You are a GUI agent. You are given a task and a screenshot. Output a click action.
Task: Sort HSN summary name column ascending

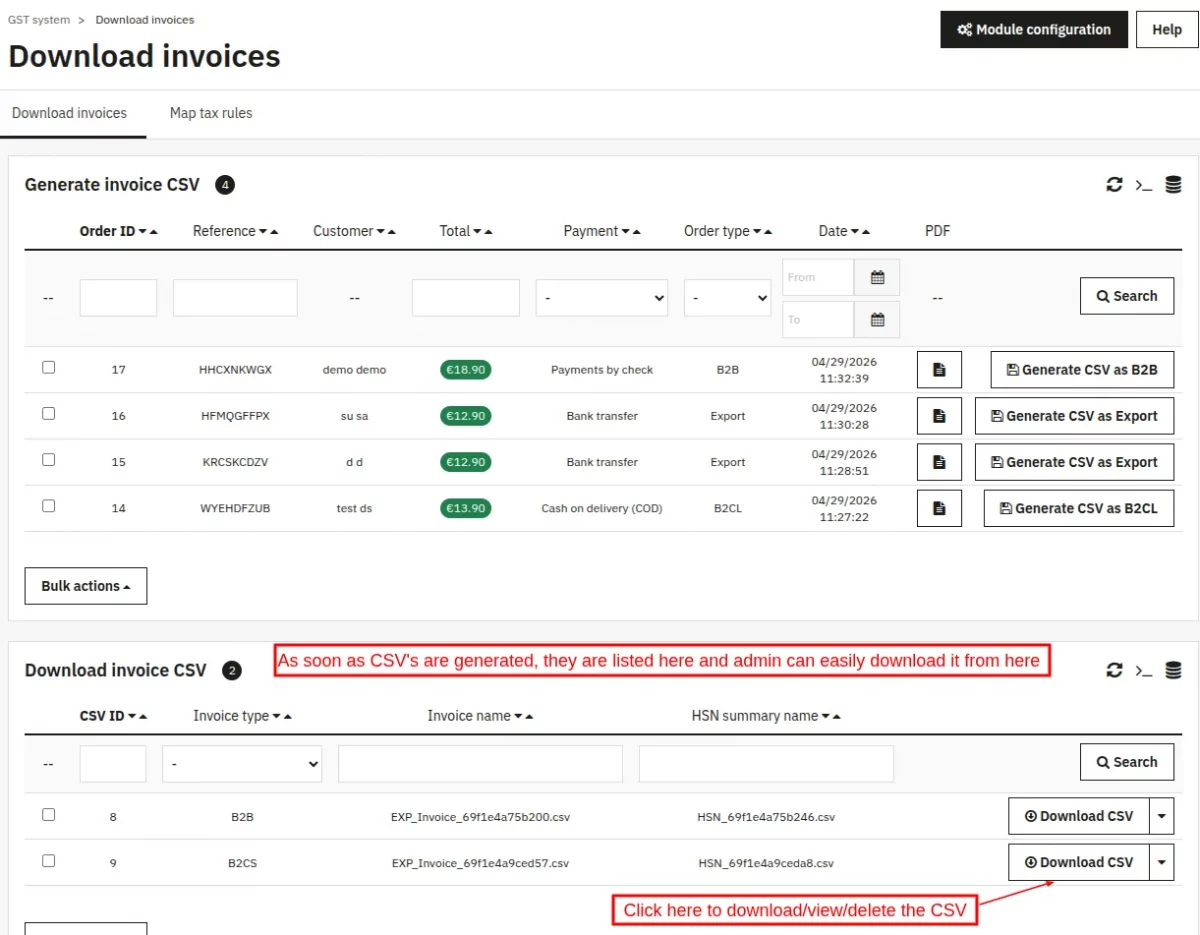pyautogui.click(x=837, y=717)
